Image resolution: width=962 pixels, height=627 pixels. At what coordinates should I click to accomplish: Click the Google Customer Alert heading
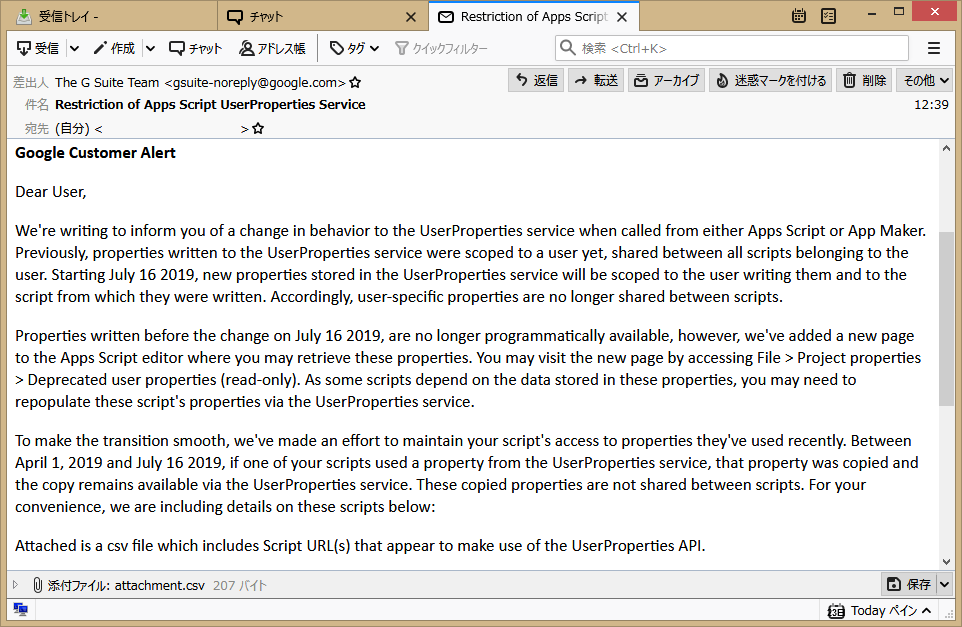point(95,153)
